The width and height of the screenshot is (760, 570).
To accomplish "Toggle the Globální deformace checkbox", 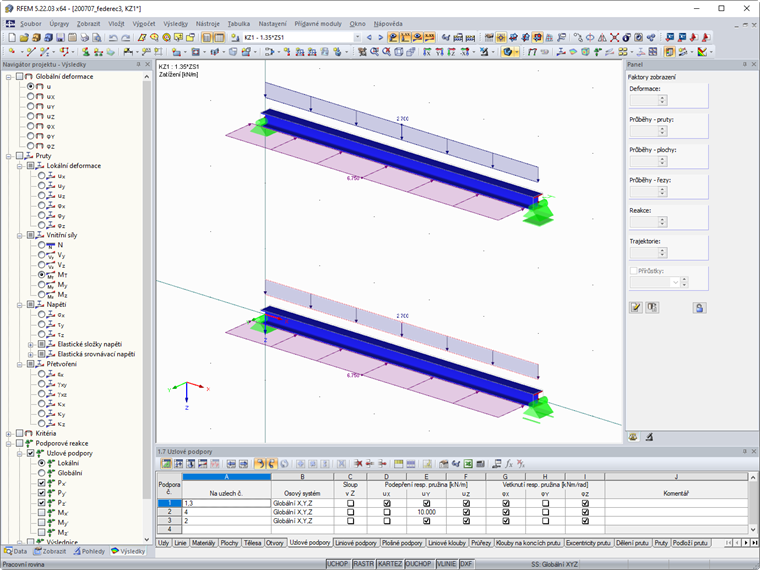I will pyautogui.click(x=19, y=76).
